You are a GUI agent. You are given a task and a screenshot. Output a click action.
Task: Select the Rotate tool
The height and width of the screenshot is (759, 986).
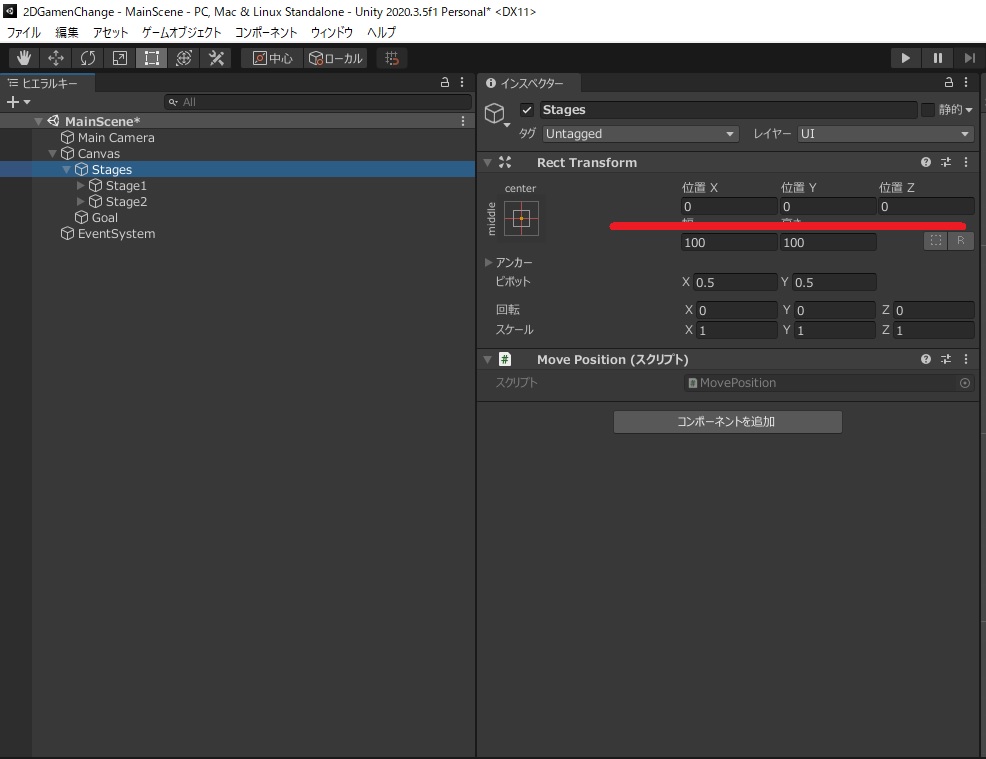pyautogui.click(x=88, y=58)
